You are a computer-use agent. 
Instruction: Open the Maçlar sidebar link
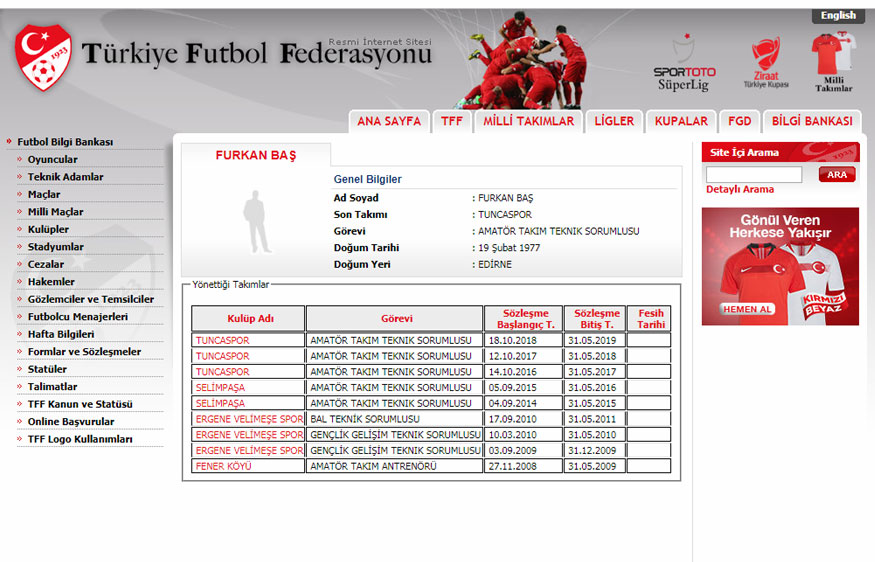44,194
